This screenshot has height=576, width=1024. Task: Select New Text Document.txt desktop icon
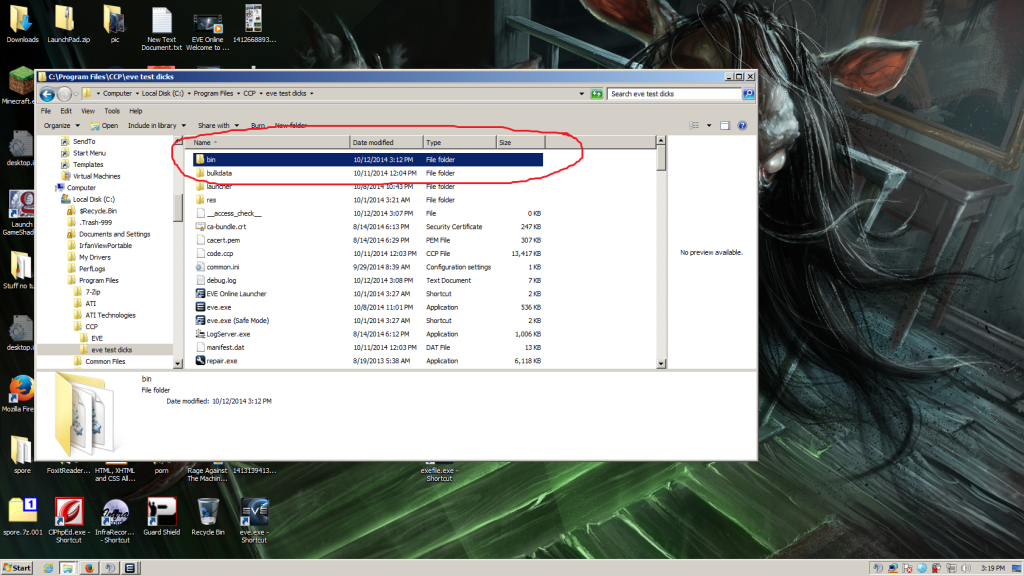tap(161, 27)
